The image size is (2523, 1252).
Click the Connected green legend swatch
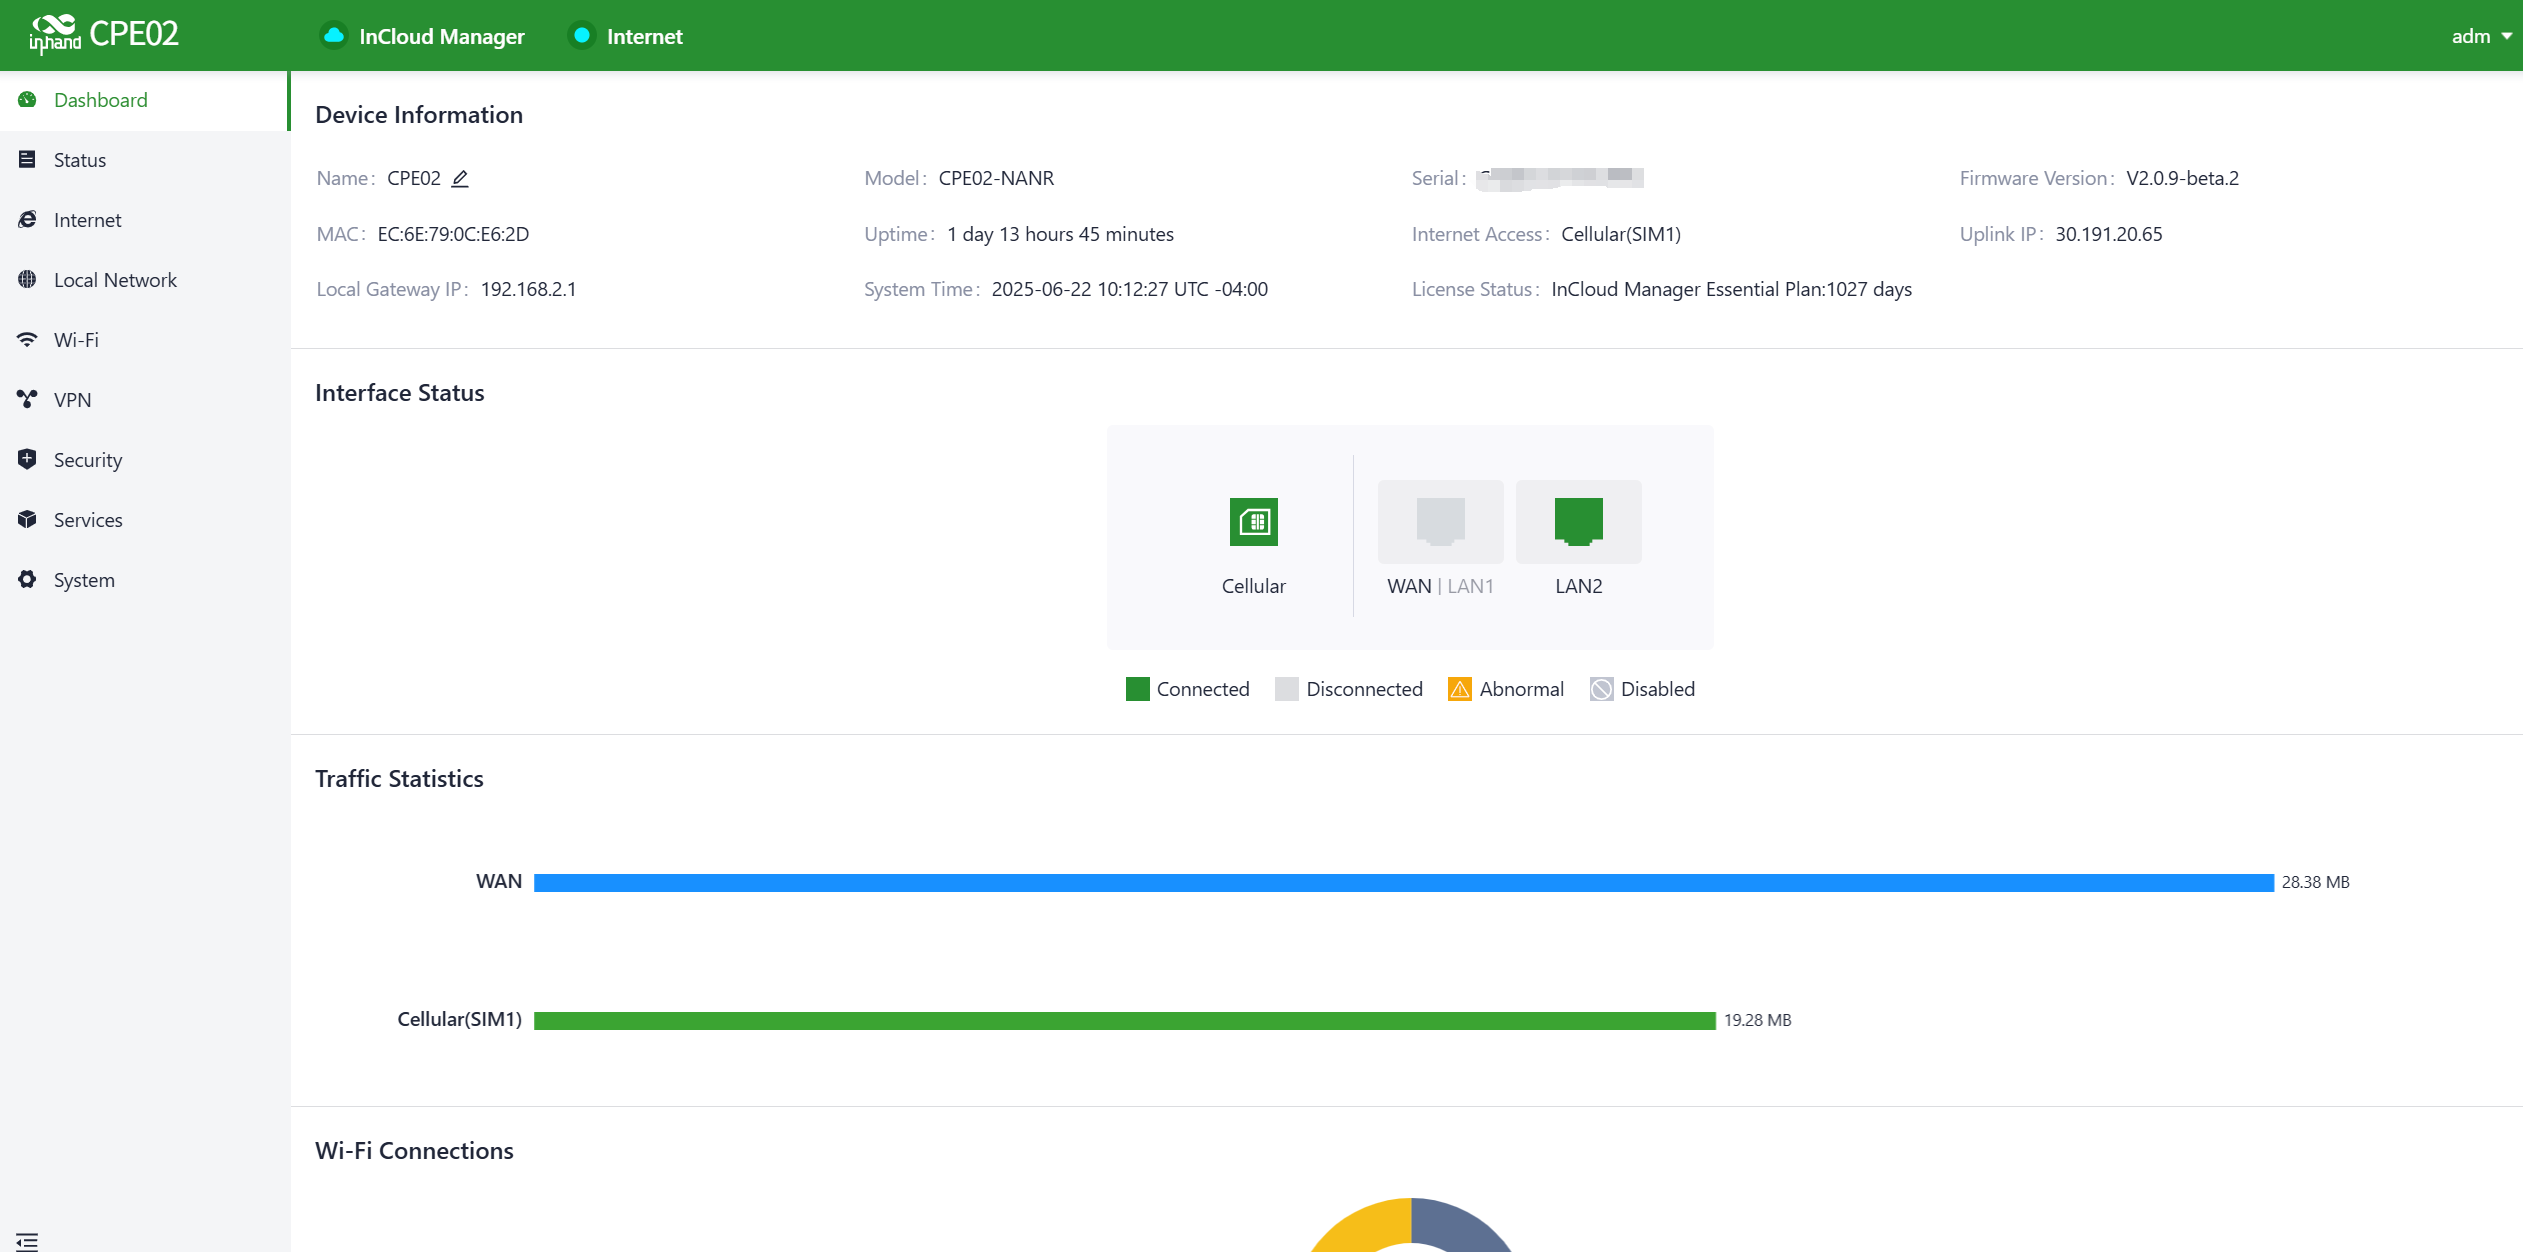pyautogui.click(x=1137, y=689)
